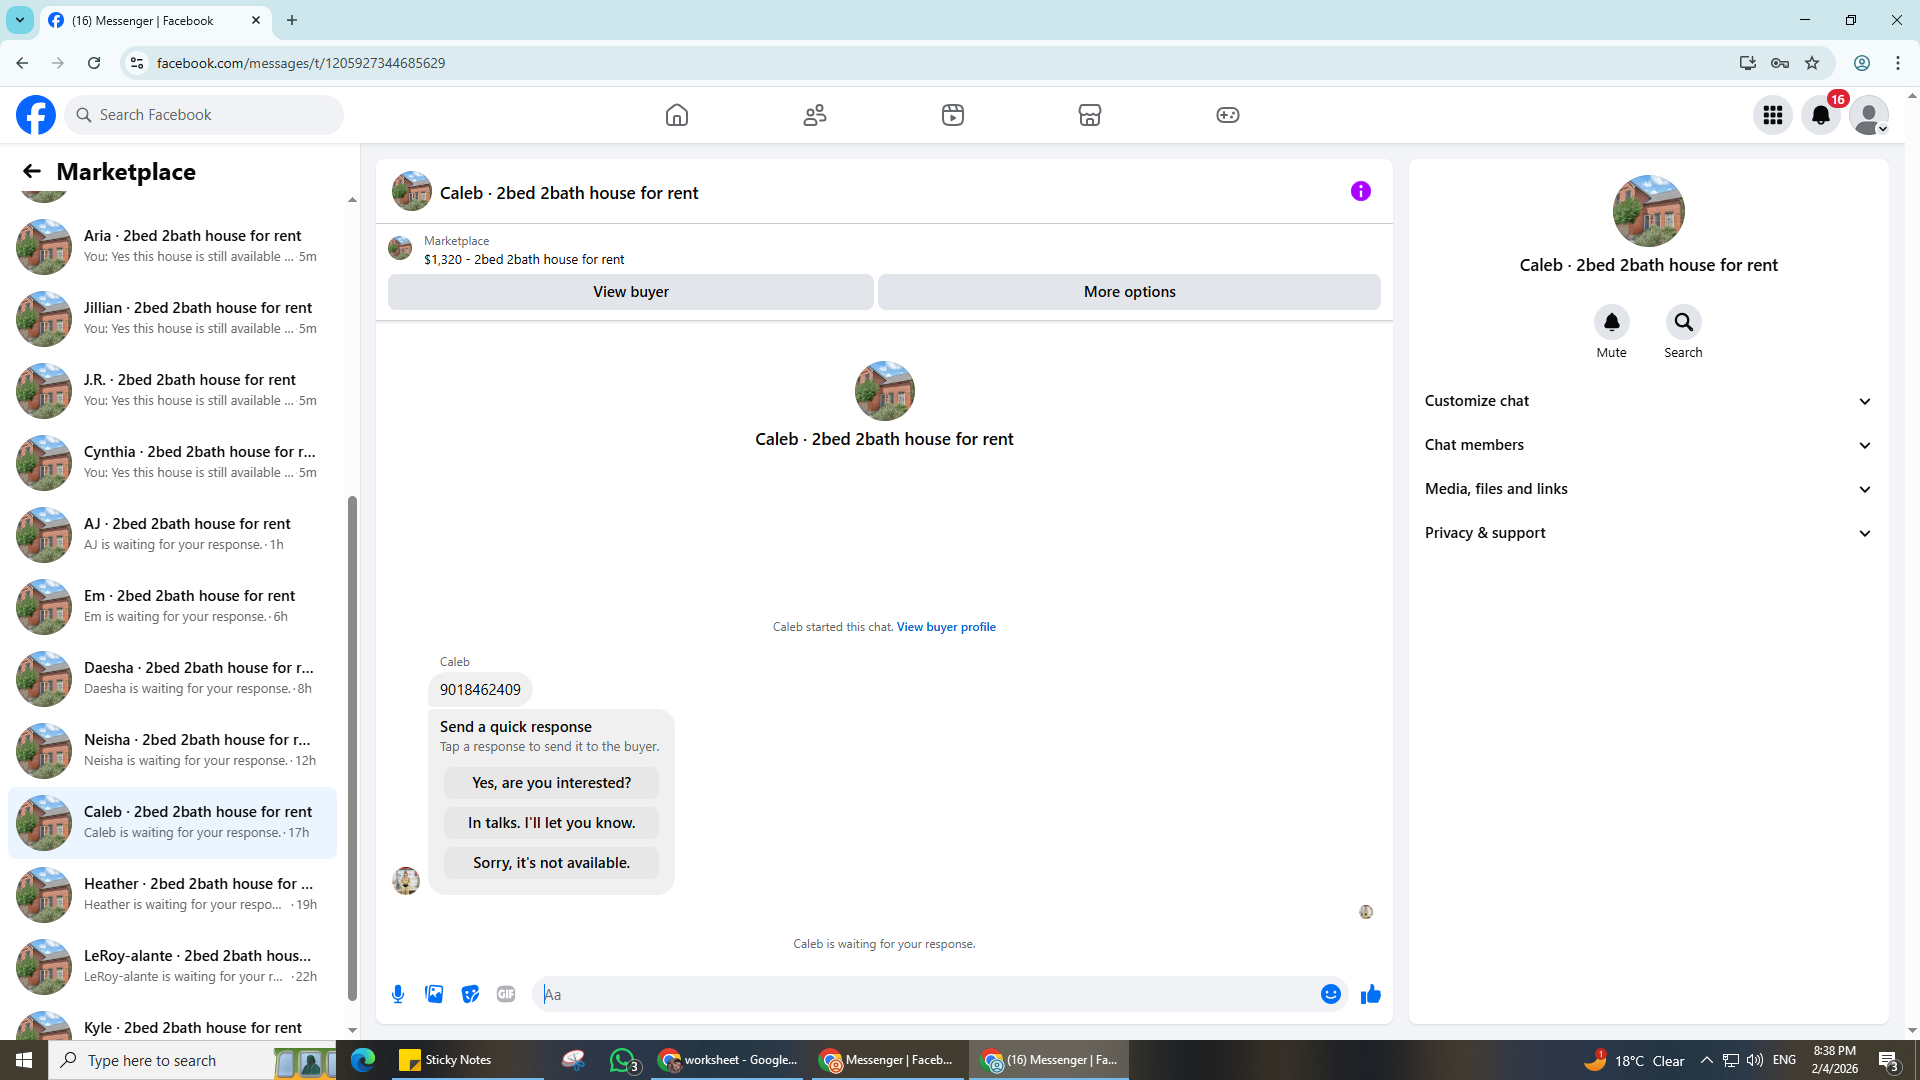
Task: Open the Facebook notifications bell
Action: point(1820,115)
